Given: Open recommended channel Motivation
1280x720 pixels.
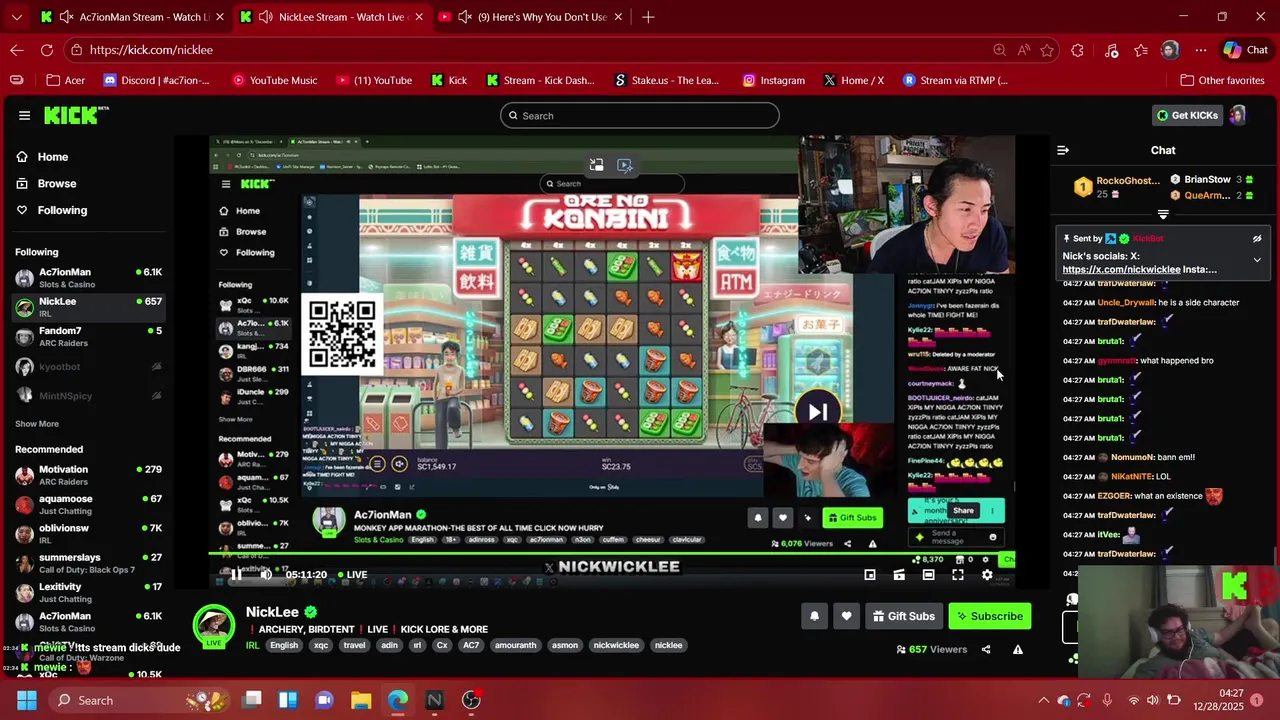Looking at the screenshot, I should [88, 475].
